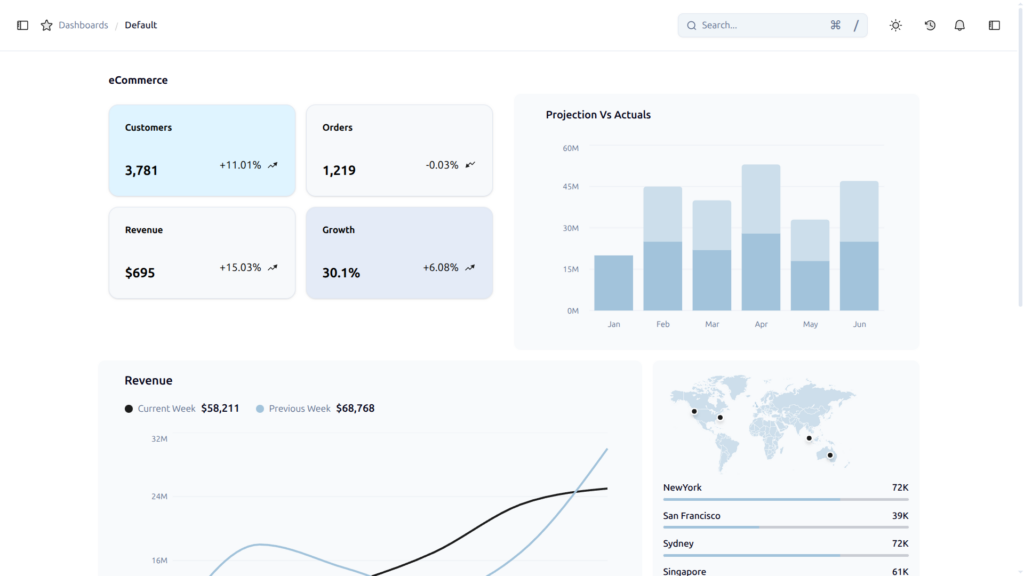
Task: Select the Default breadcrumb item
Action: pyautogui.click(x=141, y=25)
